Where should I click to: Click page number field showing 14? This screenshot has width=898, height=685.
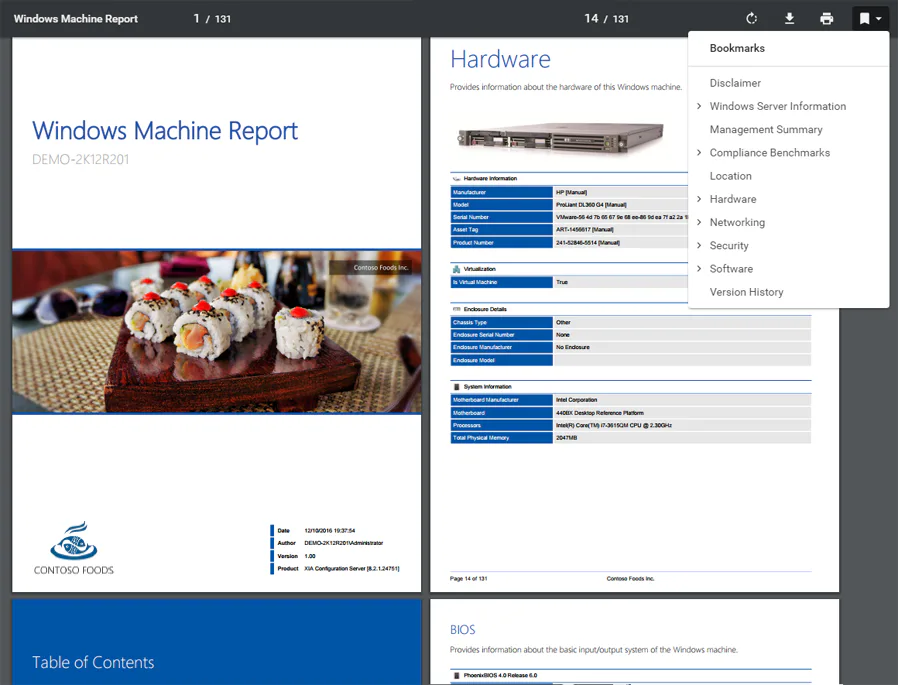591,19
